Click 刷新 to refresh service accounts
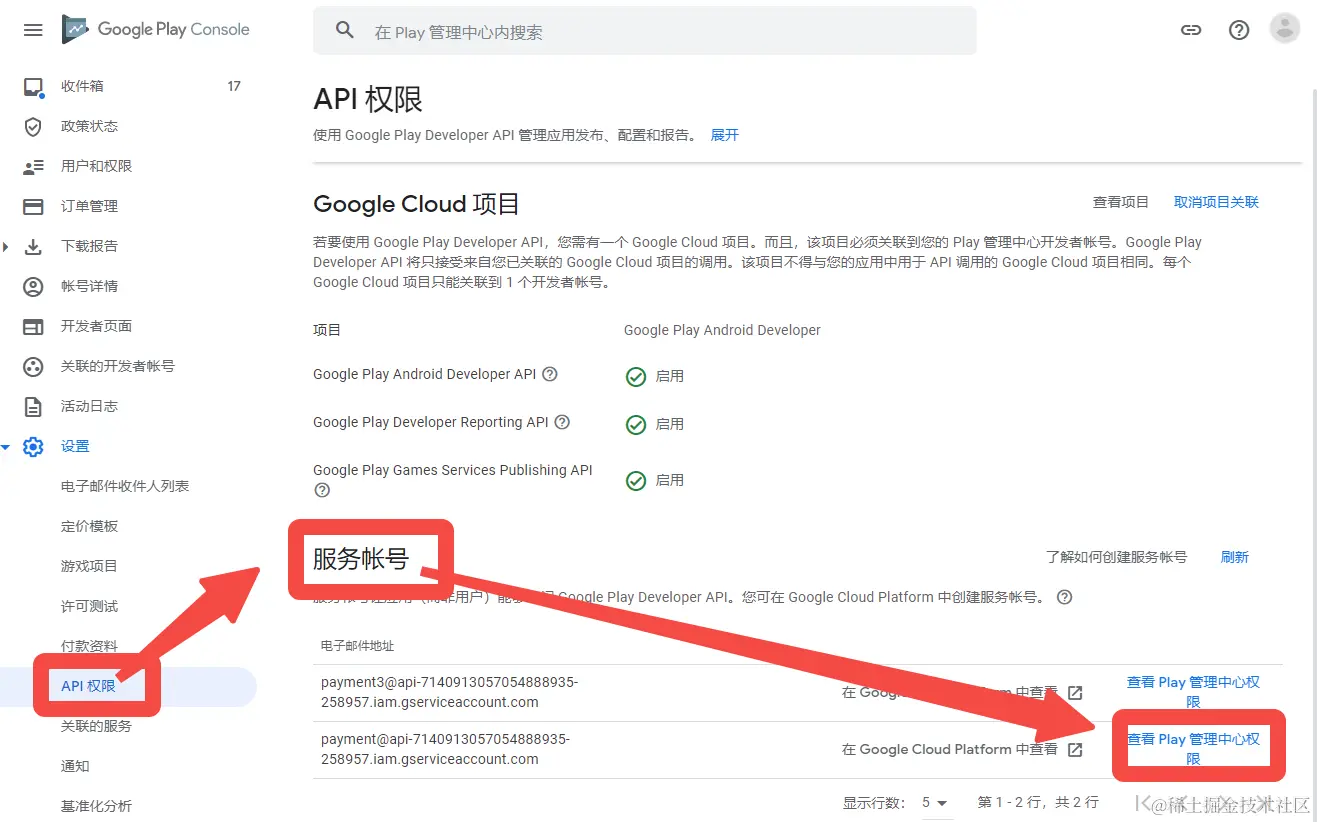1317x822 pixels. [1235, 557]
